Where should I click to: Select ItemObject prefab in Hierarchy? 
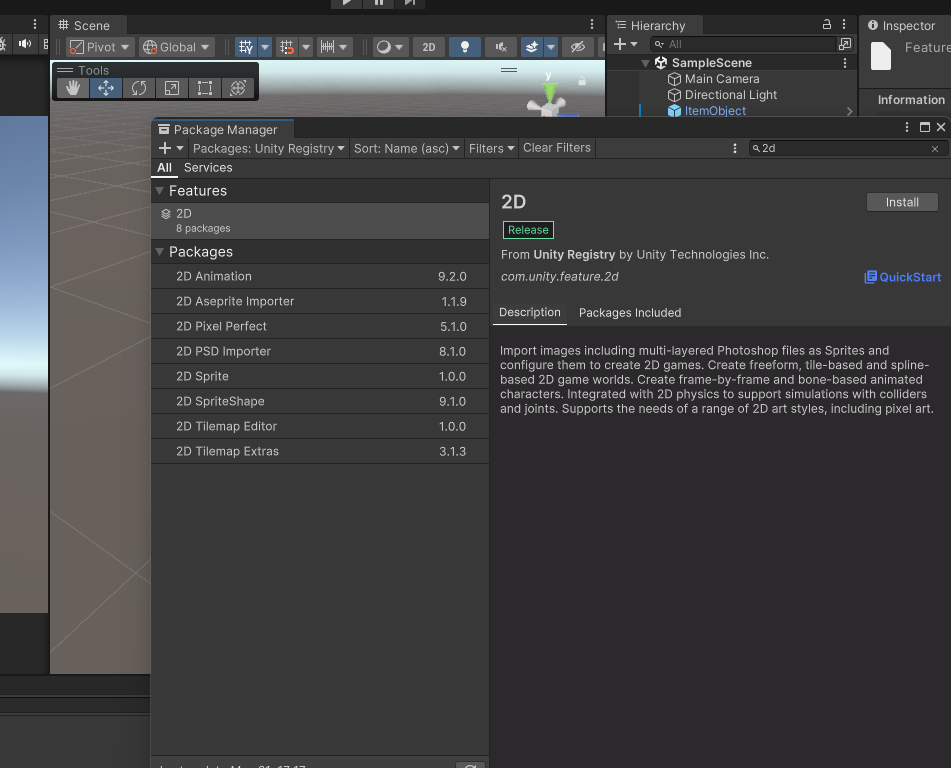pos(715,110)
